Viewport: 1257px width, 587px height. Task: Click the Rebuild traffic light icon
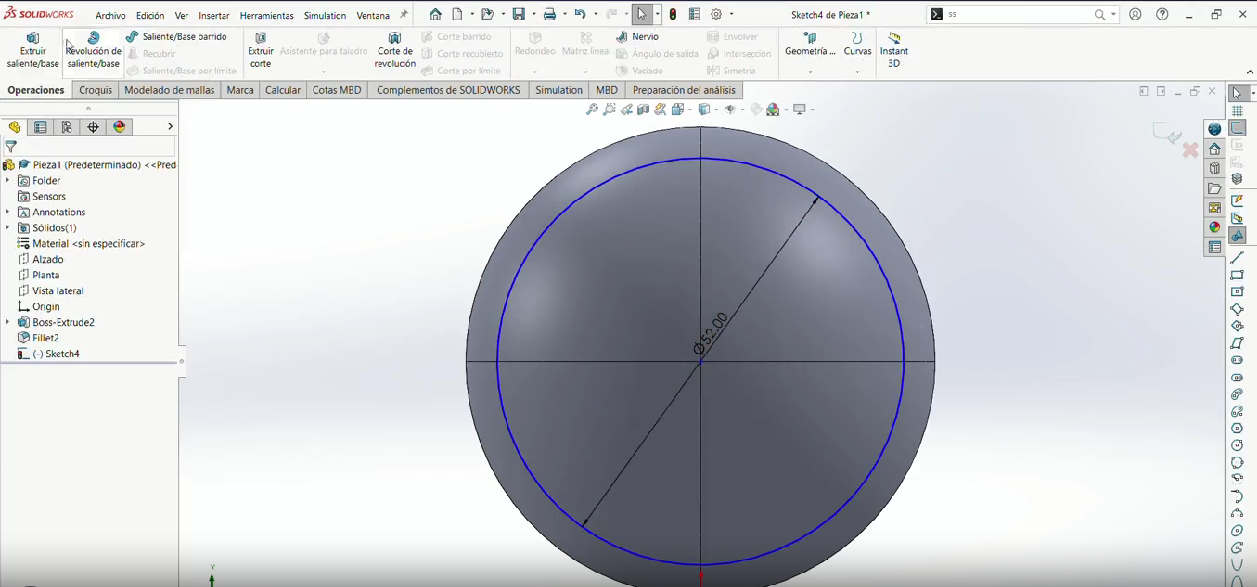coord(673,14)
